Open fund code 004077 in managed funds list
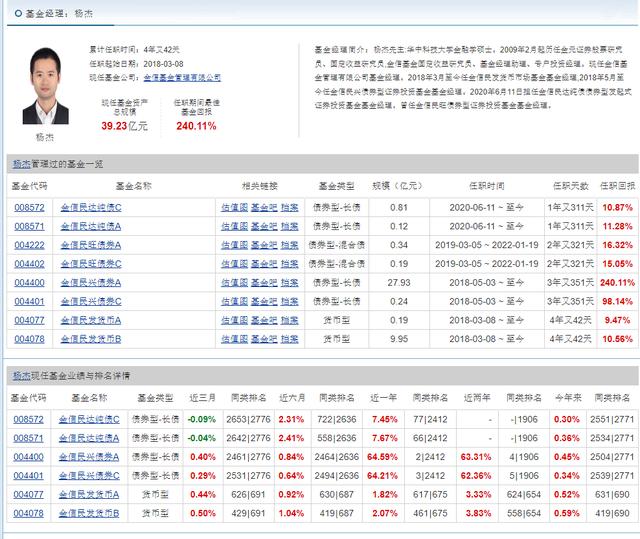Screen dimensions: 640x539 point(29,320)
